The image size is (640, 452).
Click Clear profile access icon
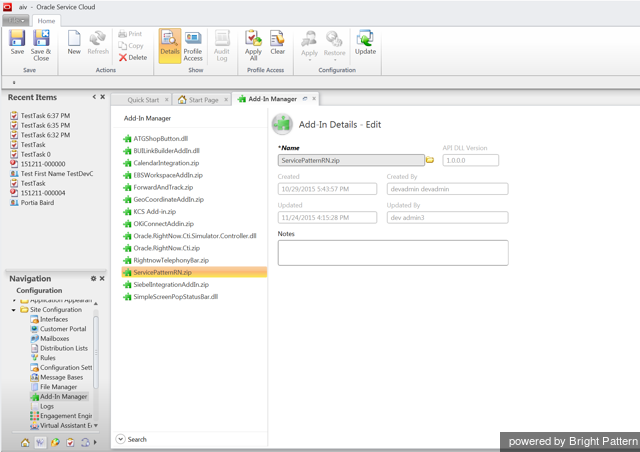pyautogui.click(x=278, y=42)
